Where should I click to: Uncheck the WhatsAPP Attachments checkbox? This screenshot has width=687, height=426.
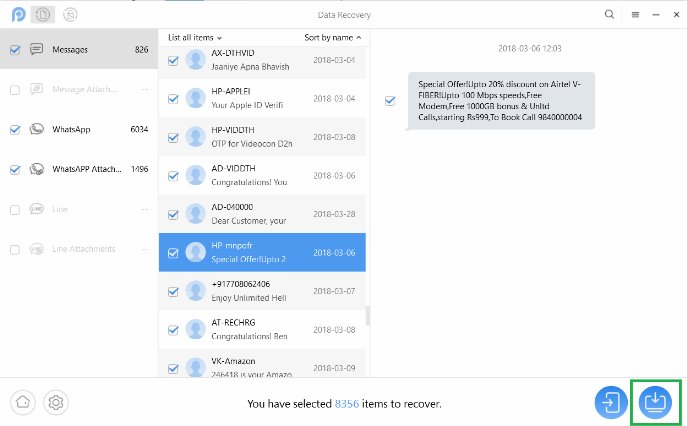(15, 170)
